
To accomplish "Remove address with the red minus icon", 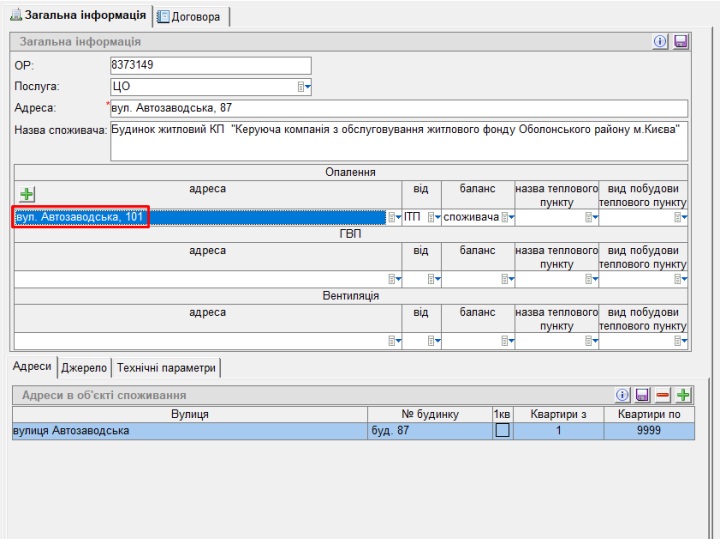I will pyautogui.click(x=663, y=396).
